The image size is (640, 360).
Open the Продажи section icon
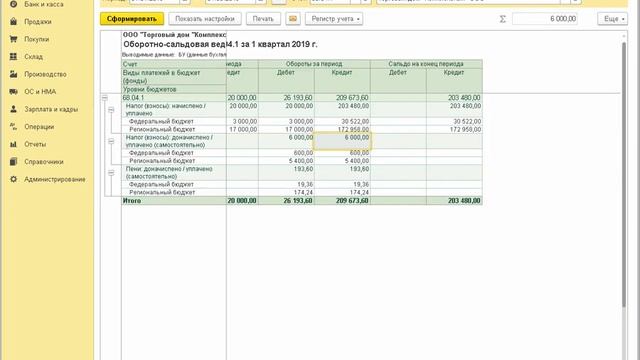point(13,22)
